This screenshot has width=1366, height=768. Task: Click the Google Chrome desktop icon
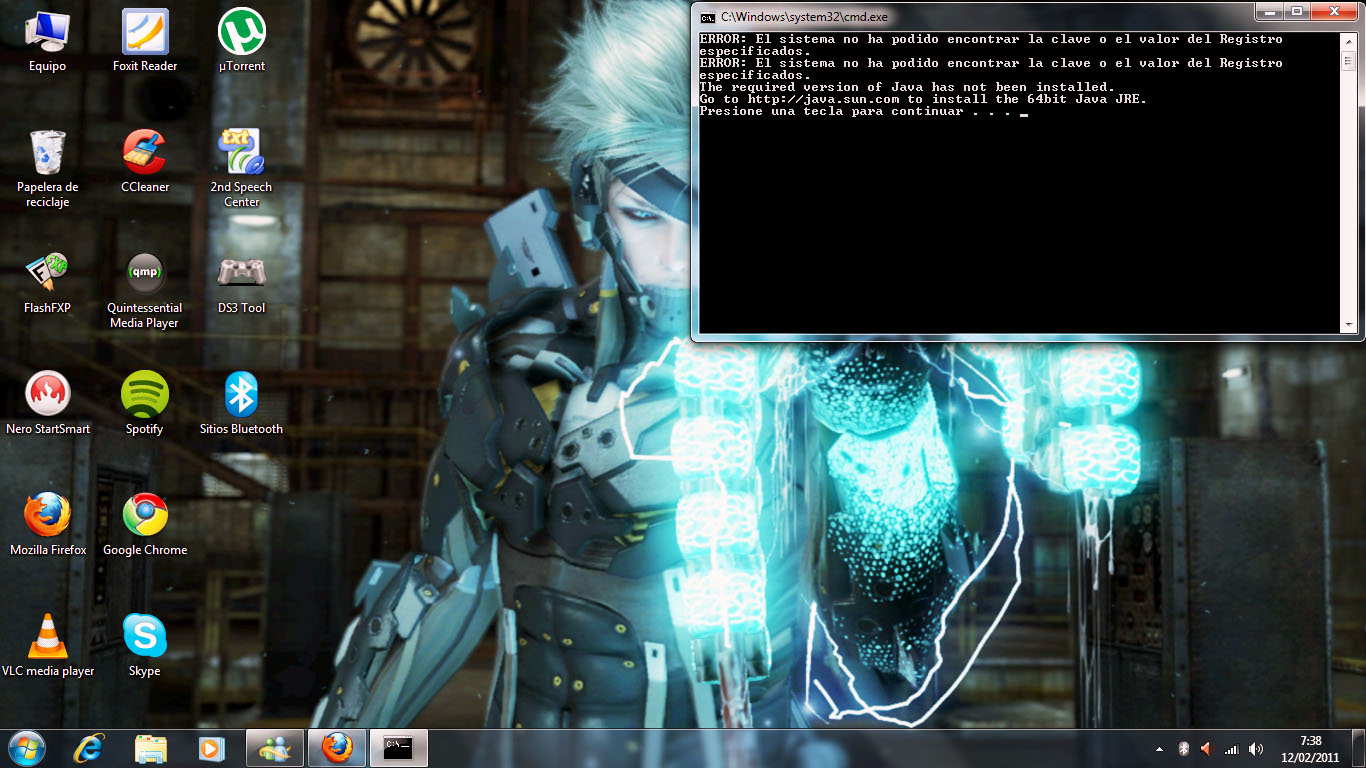[x=145, y=525]
